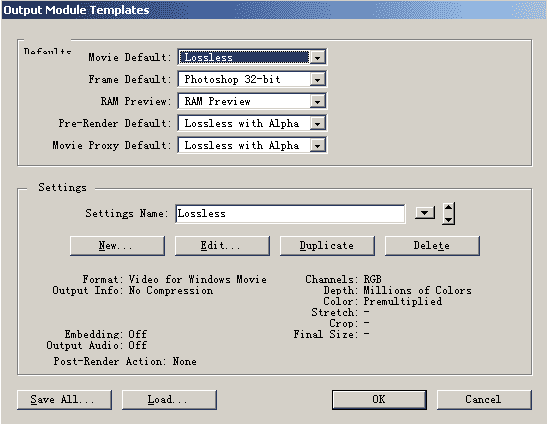Click the 'Movie Default:' label
The height and width of the screenshot is (424, 547).
[130, 57]
